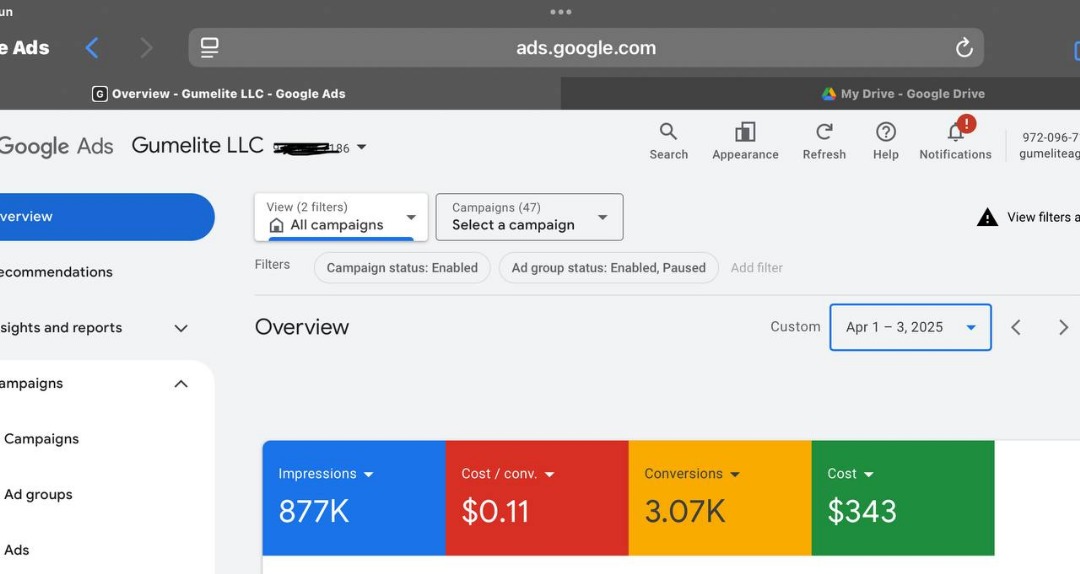This screenshot has width=1080, height=574.
Task: Open the Apr 1 – 3, 2025 date range dropdown
Action: tap(911, 327)
